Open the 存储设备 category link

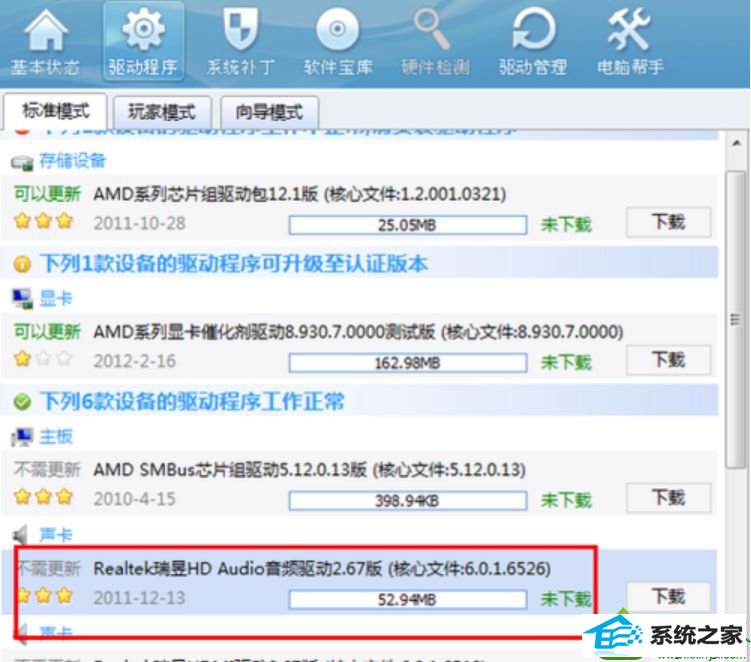point(72,161)
